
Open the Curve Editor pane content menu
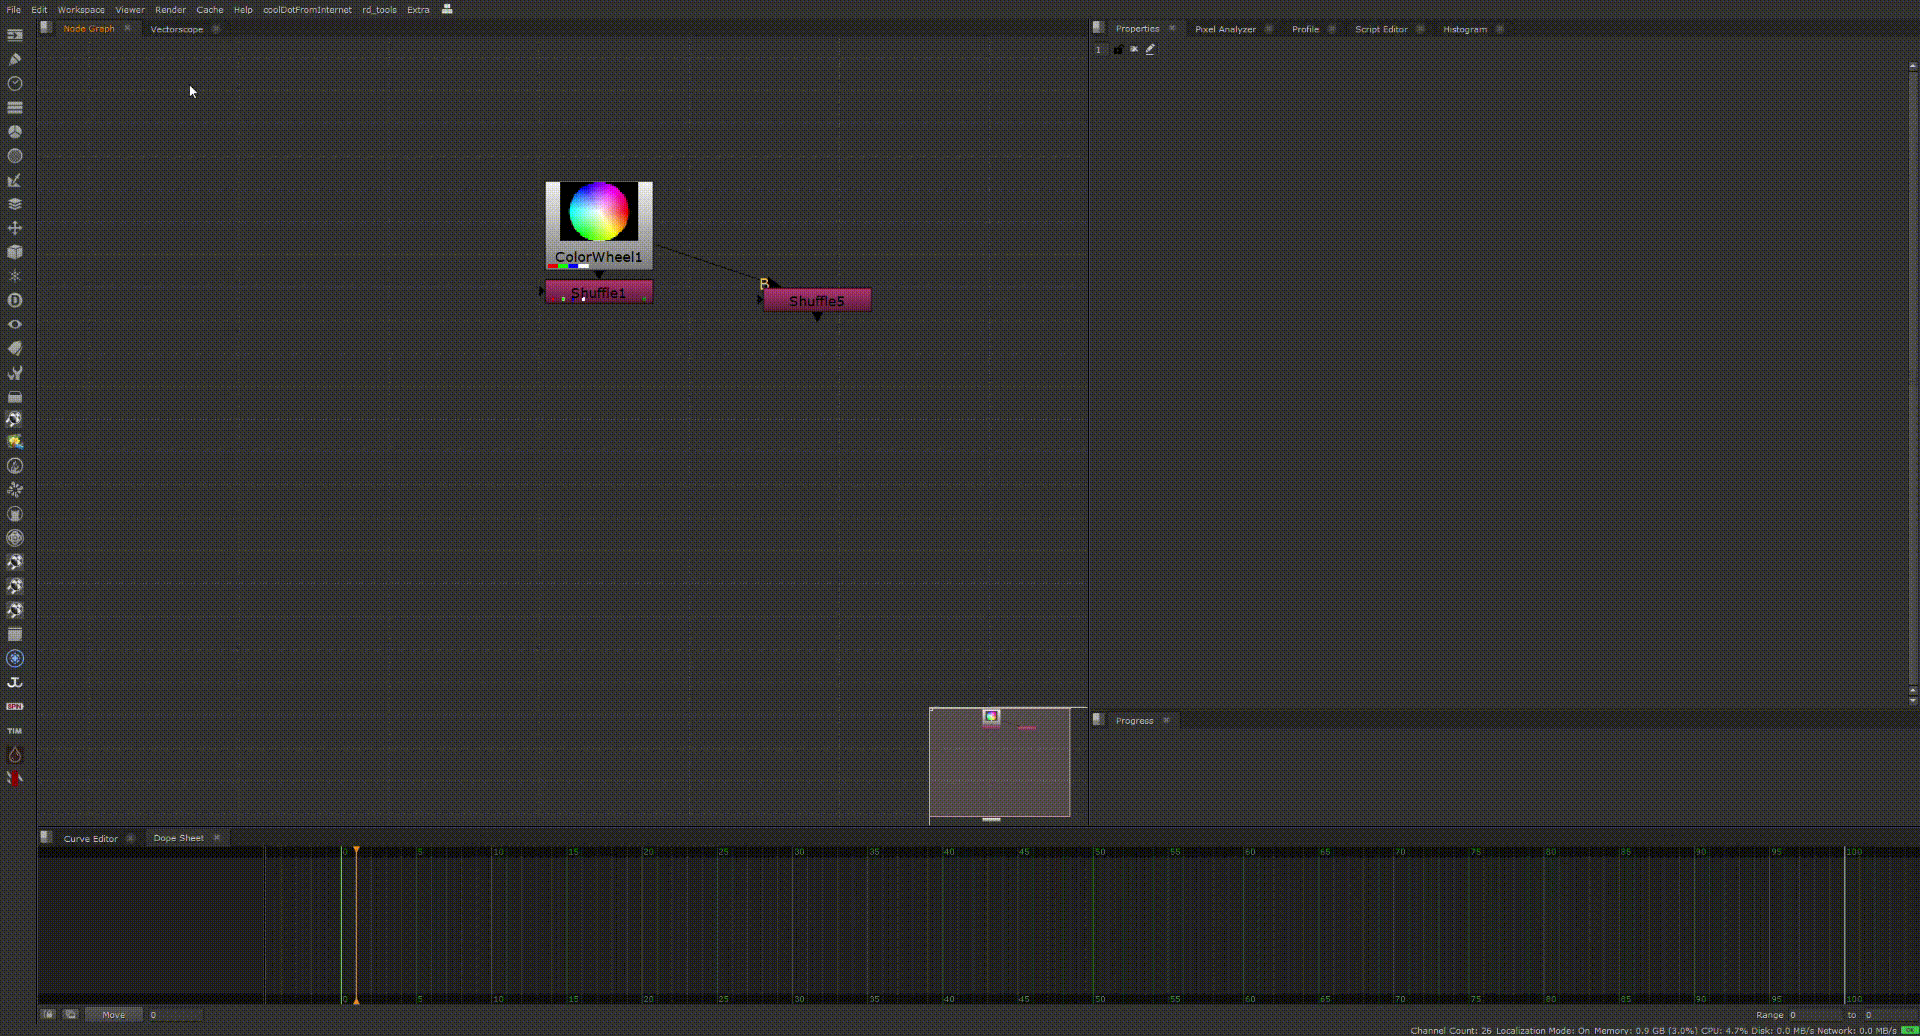46,837
